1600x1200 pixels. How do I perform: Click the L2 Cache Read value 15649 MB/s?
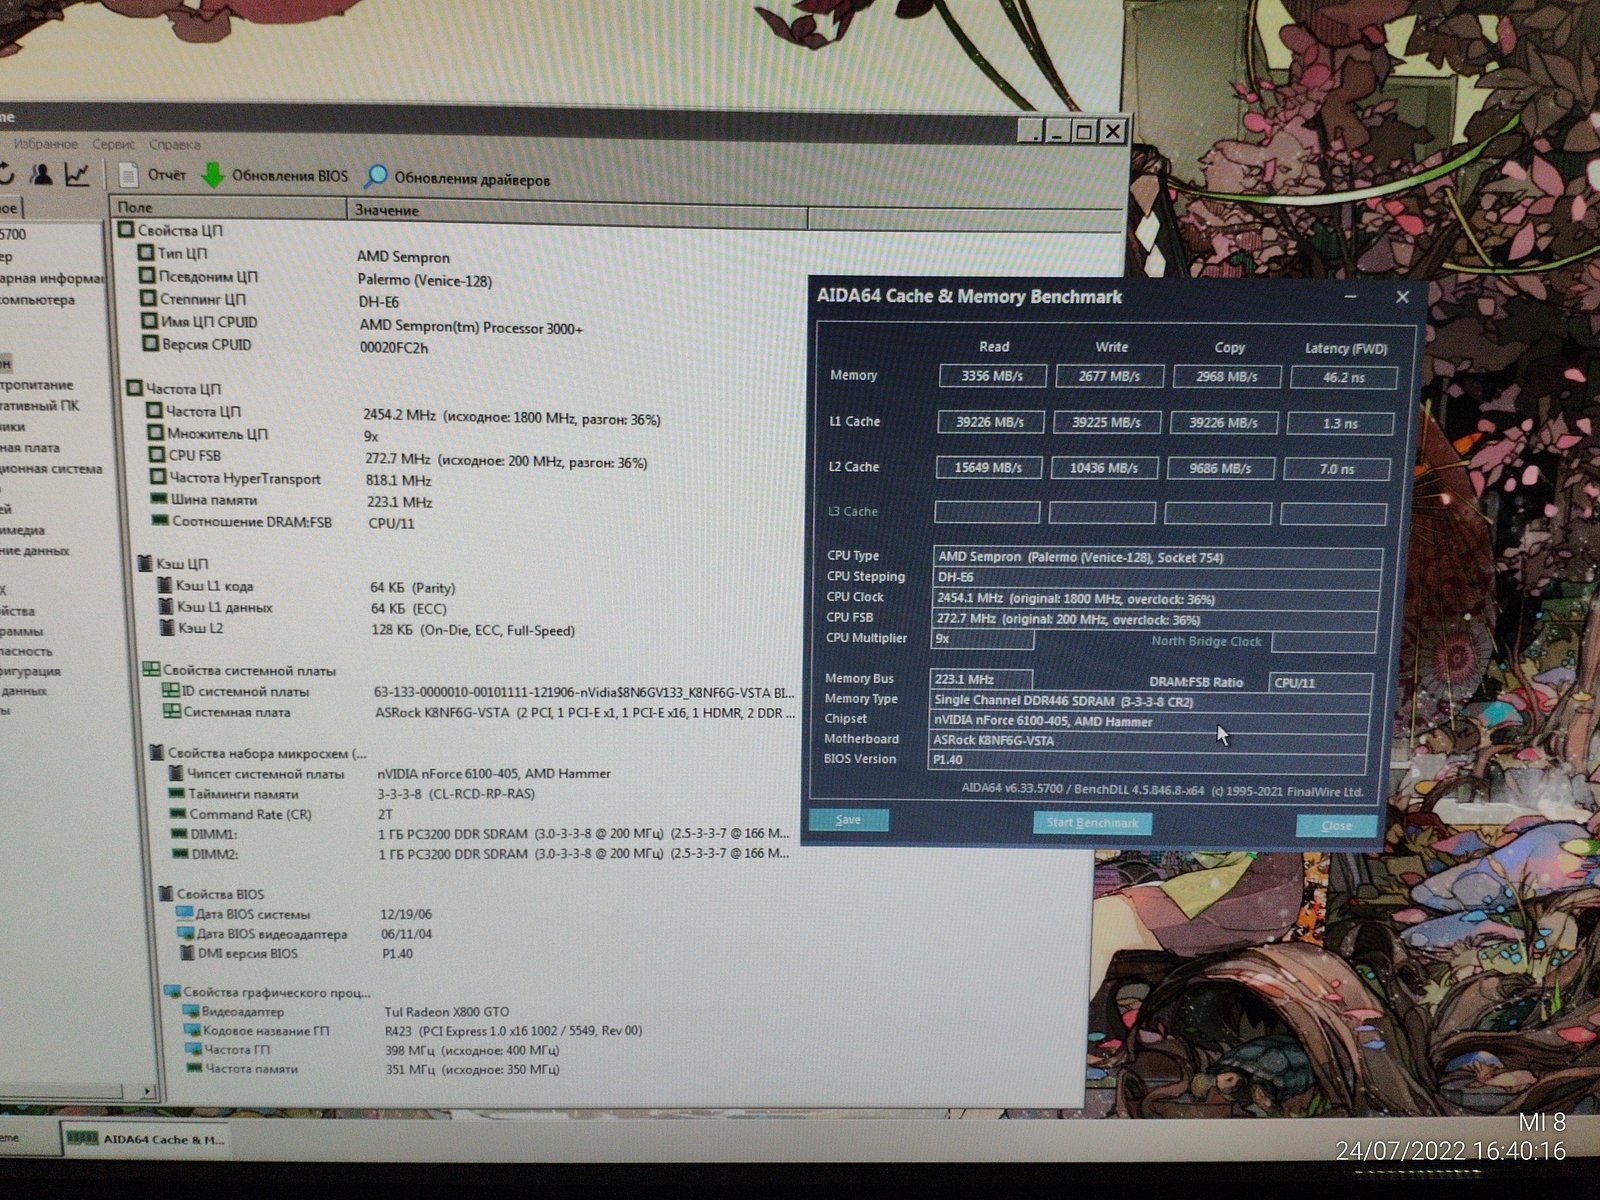988,467
